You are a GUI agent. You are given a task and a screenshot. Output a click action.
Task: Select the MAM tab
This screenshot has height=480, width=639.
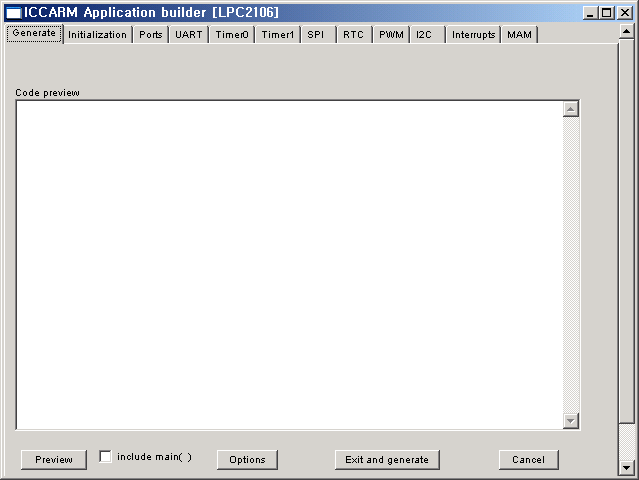tap(520, 35)
